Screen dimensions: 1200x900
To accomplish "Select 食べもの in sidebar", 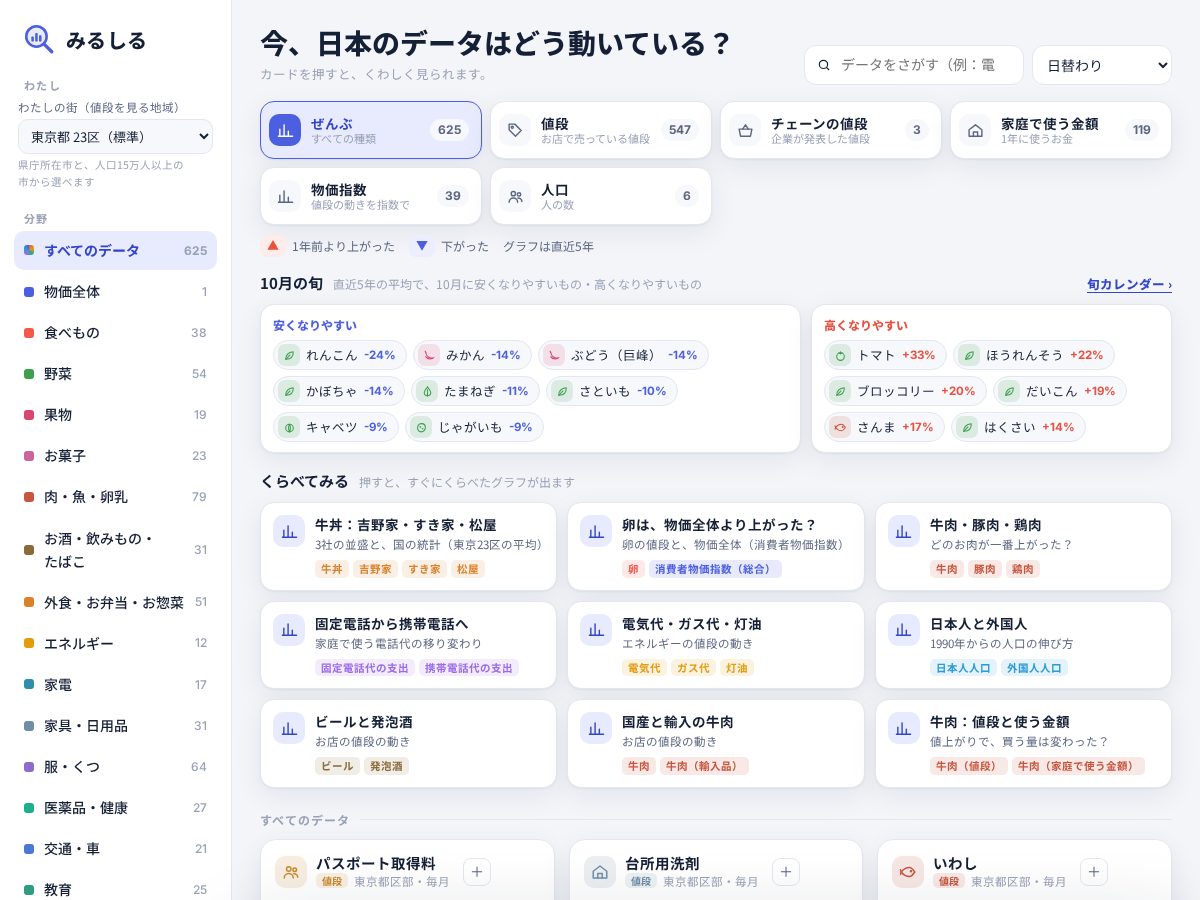I will point(115,332).
